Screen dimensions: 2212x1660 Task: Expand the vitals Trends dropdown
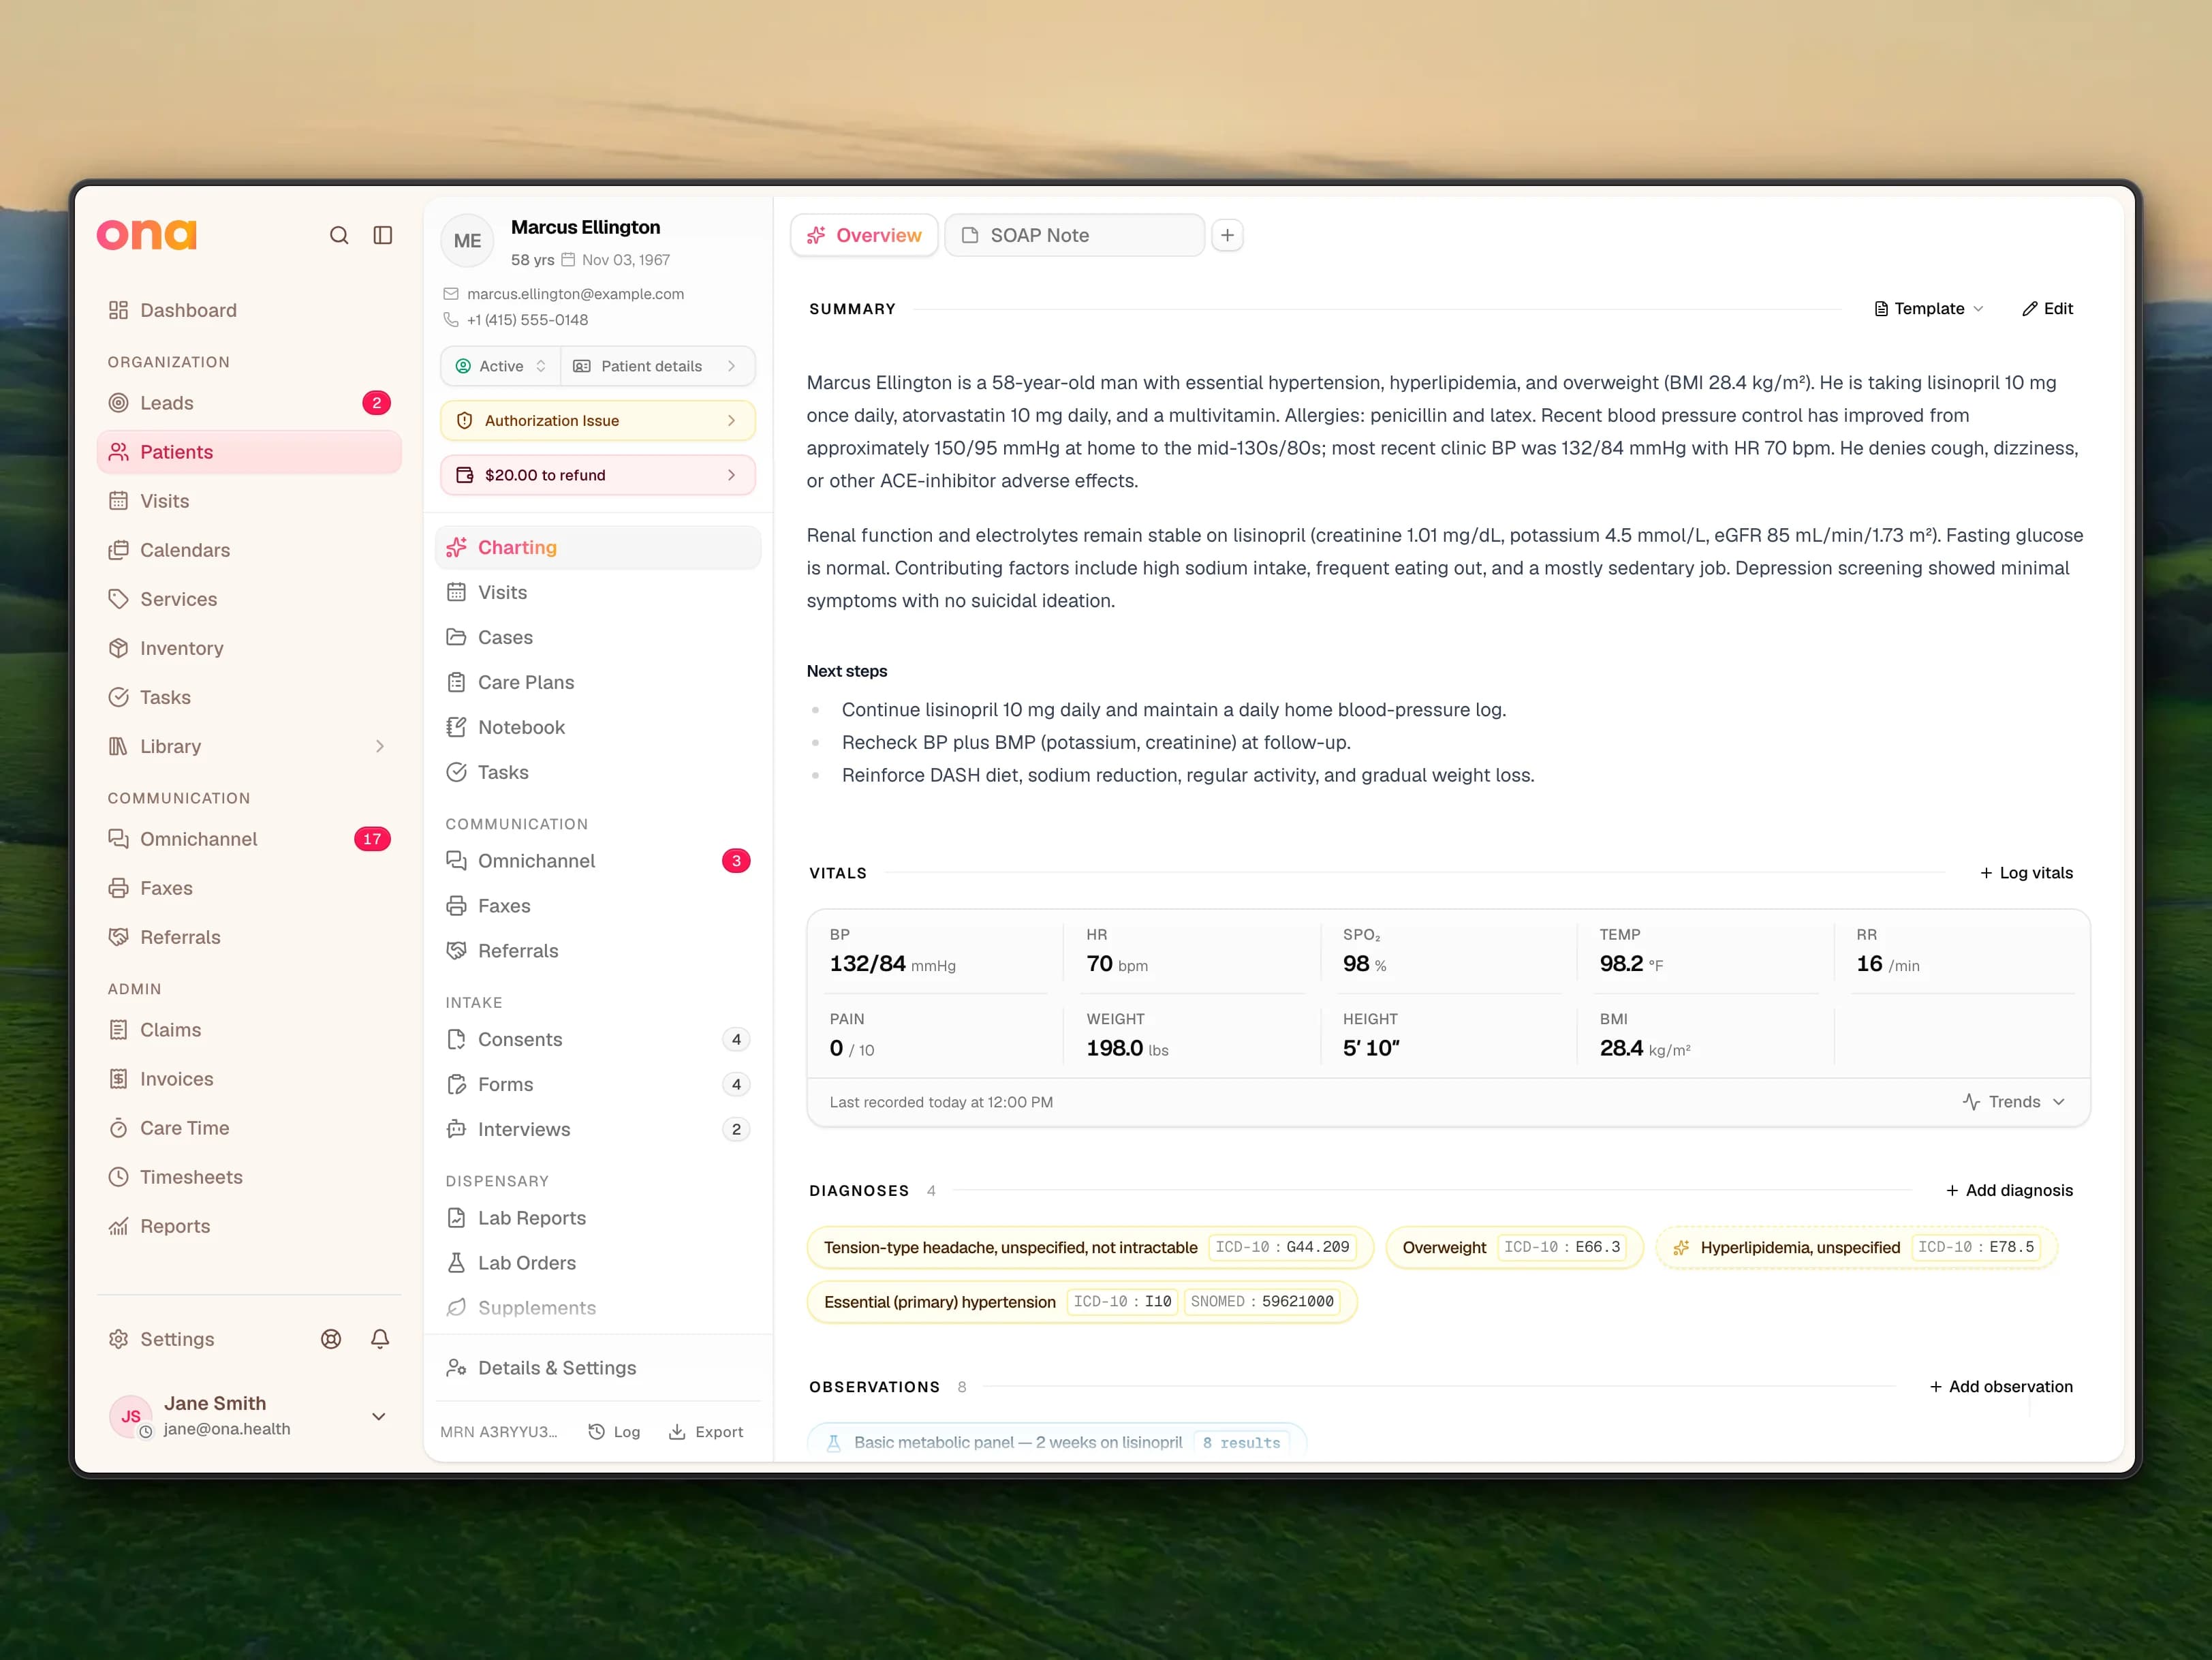coord(2014,1102)
